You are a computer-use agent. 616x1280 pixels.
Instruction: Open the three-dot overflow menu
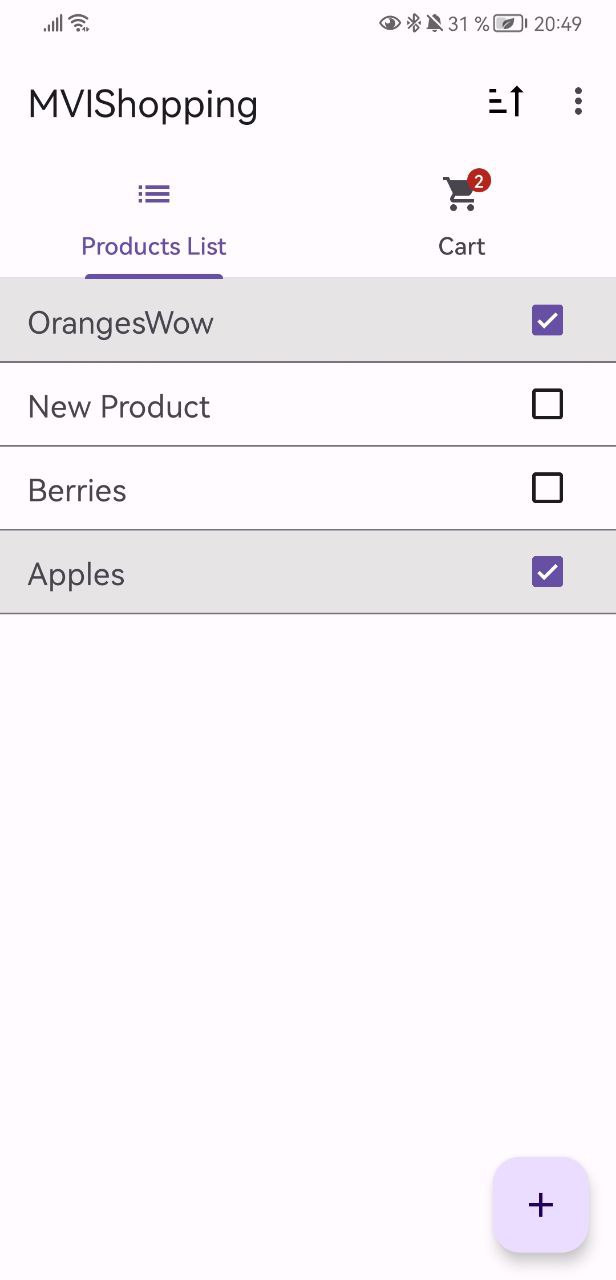pyautogui.click(x=578, y=100)
